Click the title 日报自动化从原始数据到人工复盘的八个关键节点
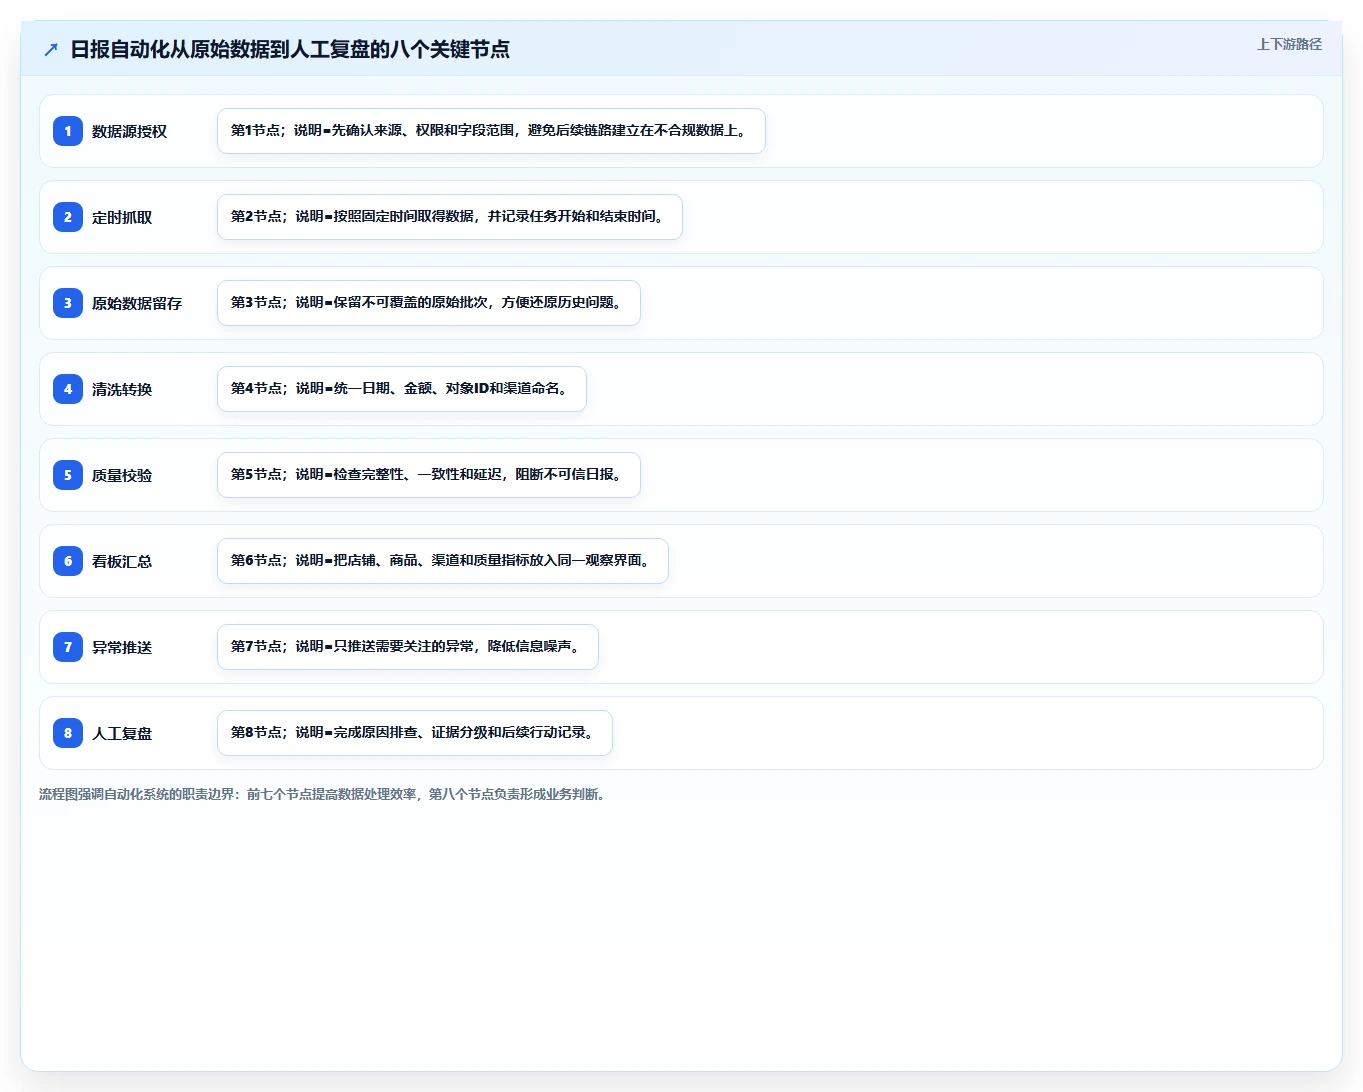This screenshot has width=1363, height=1092. (x=290, y=49)
